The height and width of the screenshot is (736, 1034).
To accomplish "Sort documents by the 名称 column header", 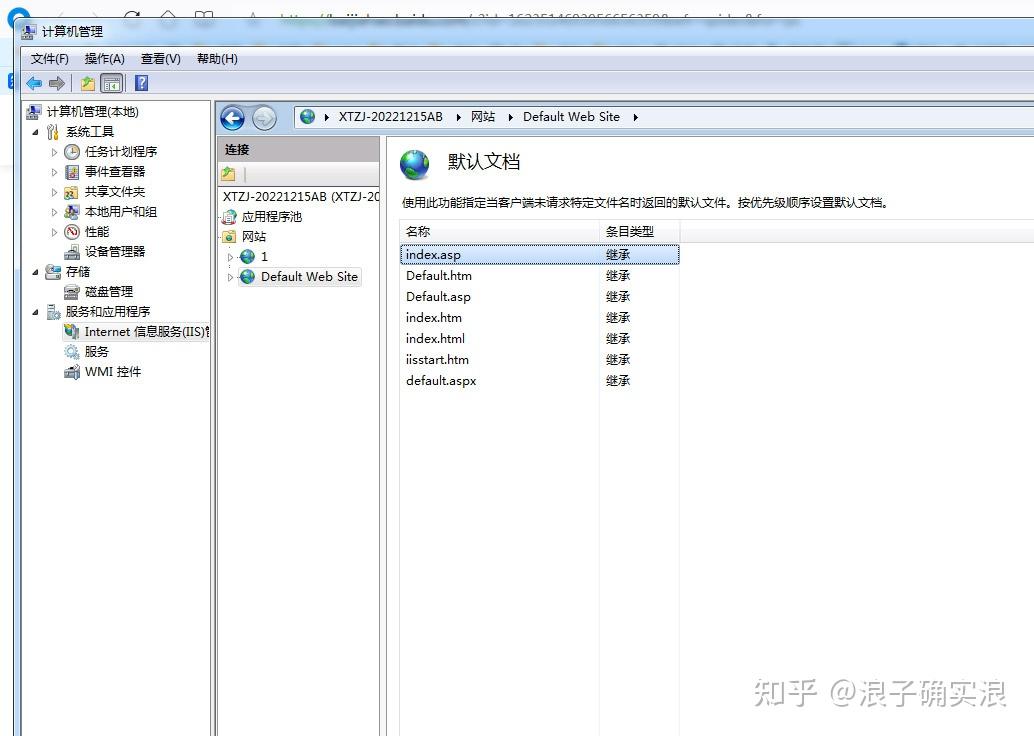I will pyautogui.click(x=420, y=231).
